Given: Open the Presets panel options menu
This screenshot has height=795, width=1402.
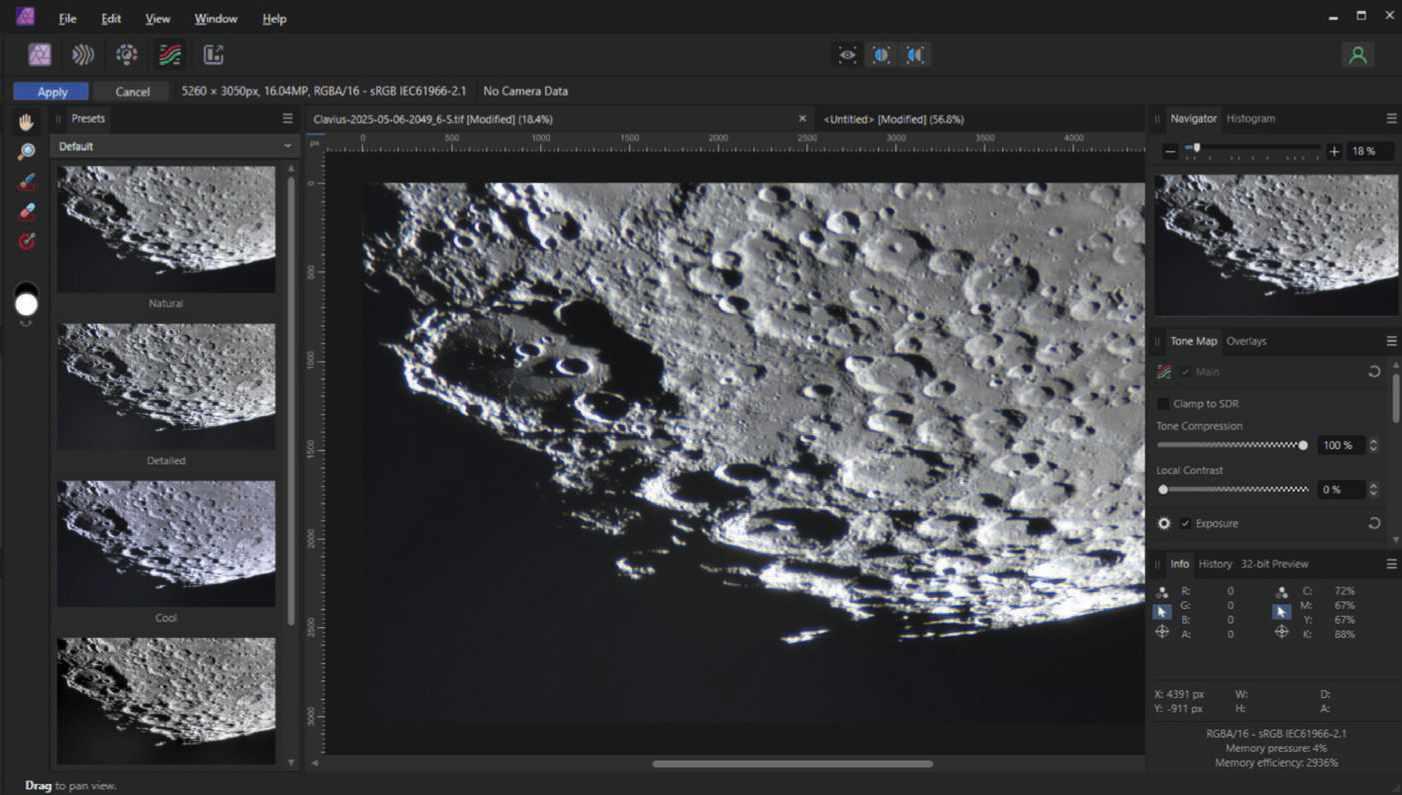Looking at the screenshot, I should [x=288, y=118].
